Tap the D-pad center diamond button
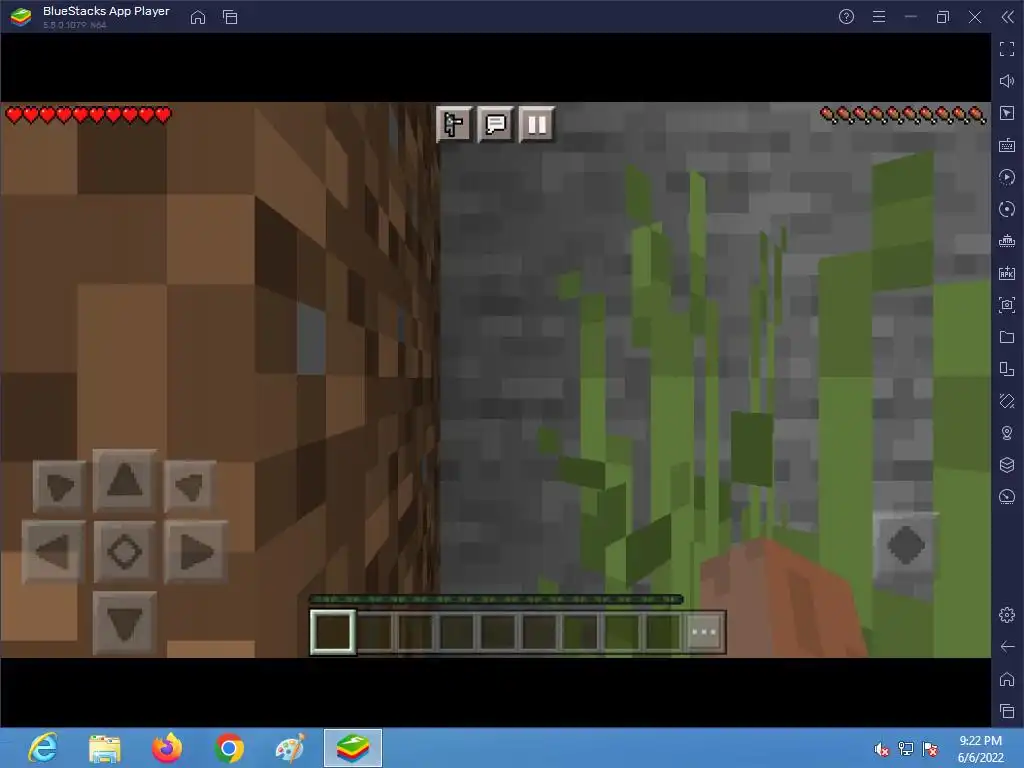 [125, 552]
